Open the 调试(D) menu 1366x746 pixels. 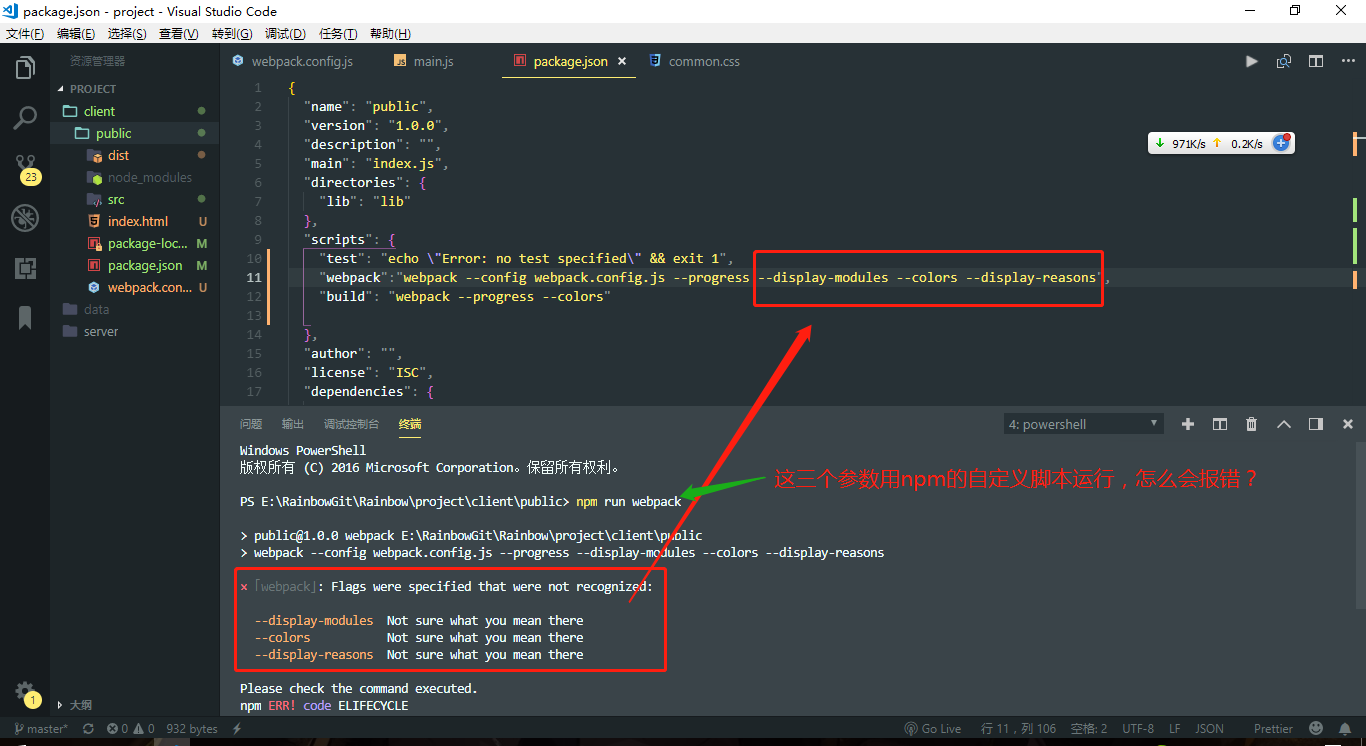[x=286, y=33]
